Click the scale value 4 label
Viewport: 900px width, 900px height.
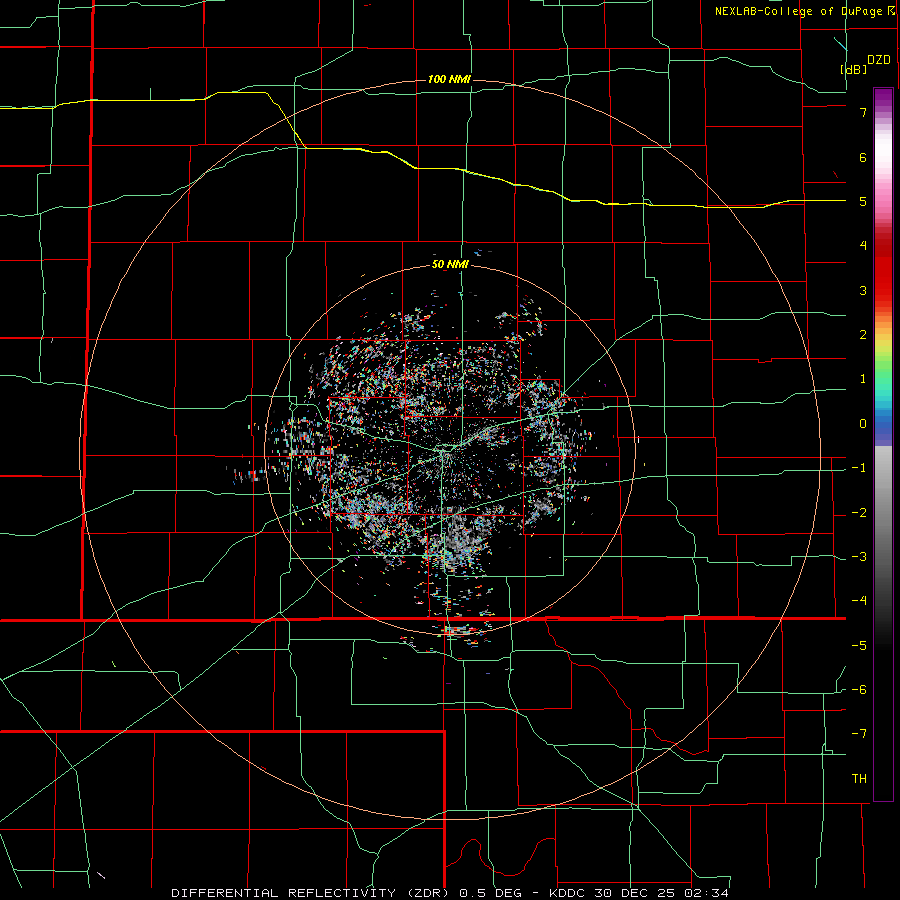click(863, 246)
